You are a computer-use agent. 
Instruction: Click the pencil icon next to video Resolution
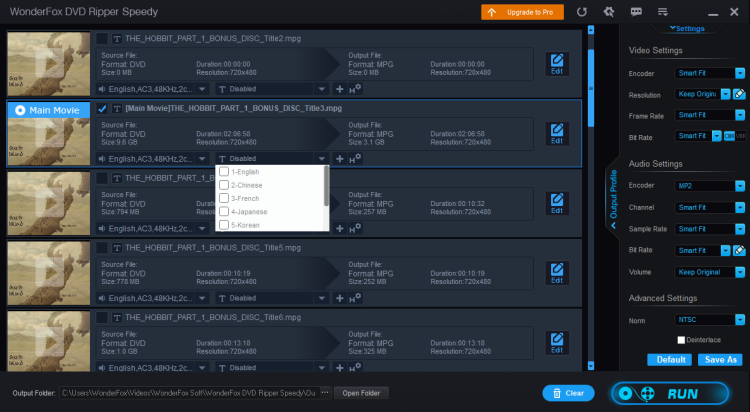point(739,94)
